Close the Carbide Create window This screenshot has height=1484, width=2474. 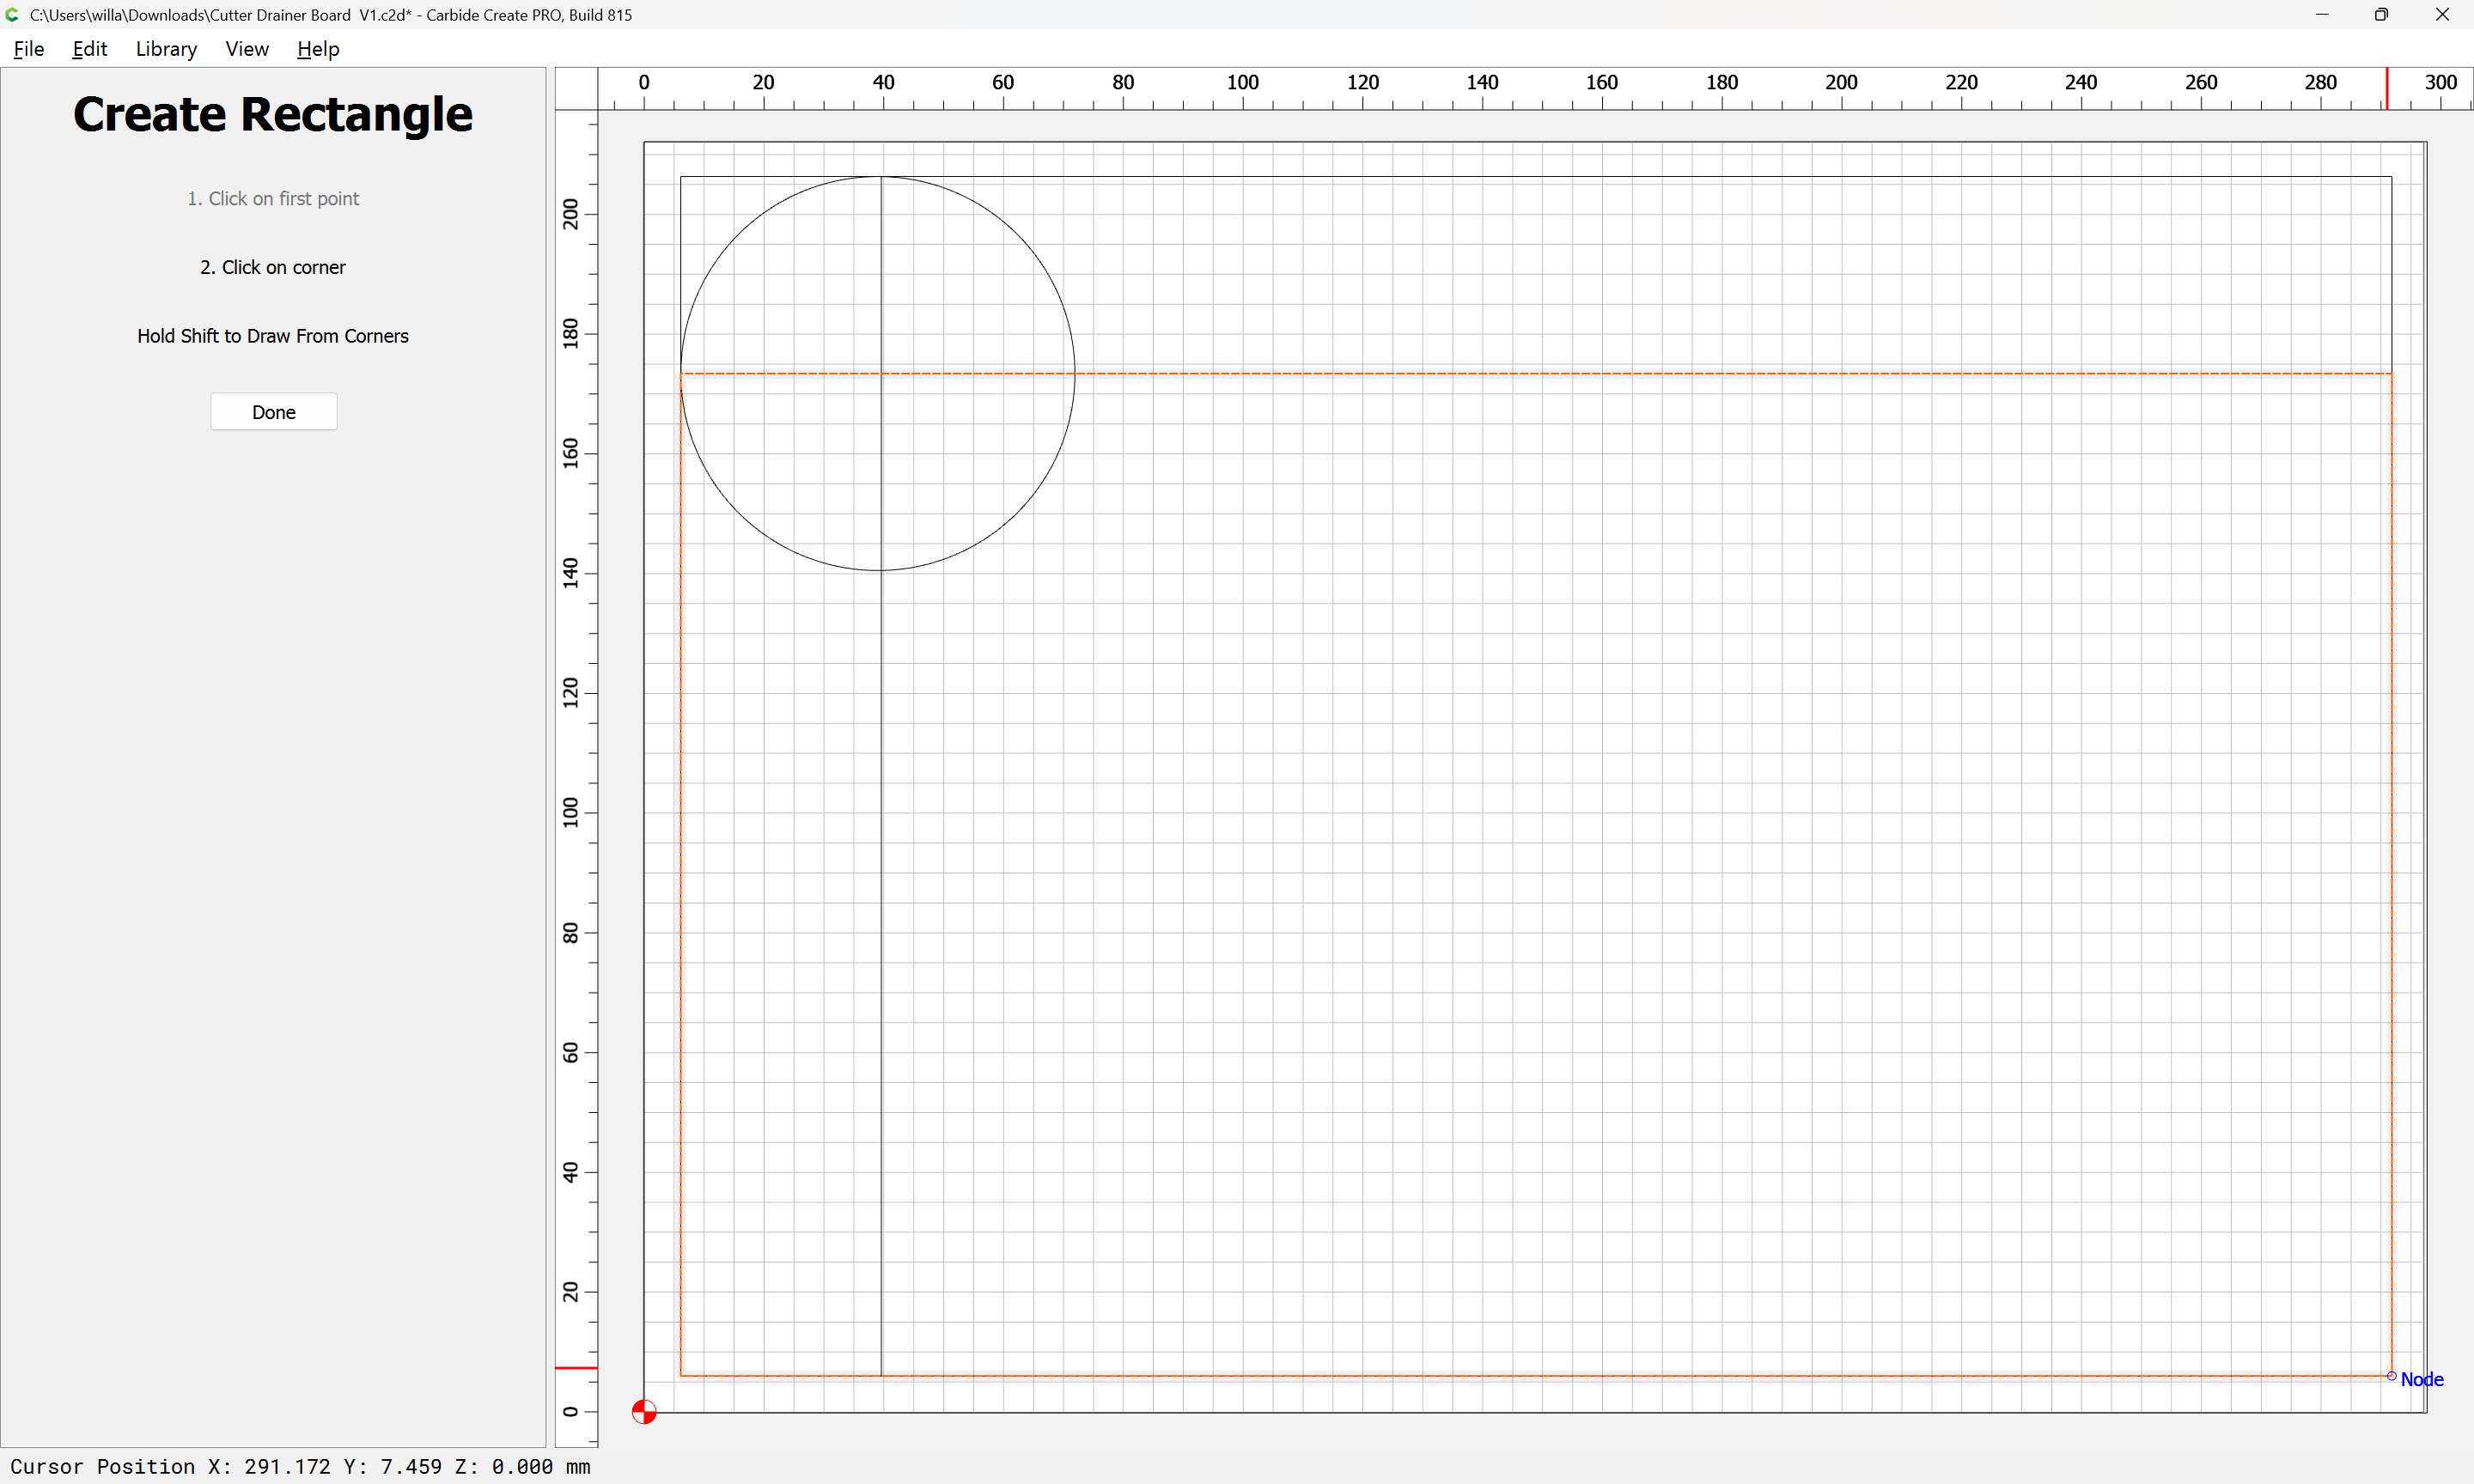pyautogui.click(x=2442, y=15)
